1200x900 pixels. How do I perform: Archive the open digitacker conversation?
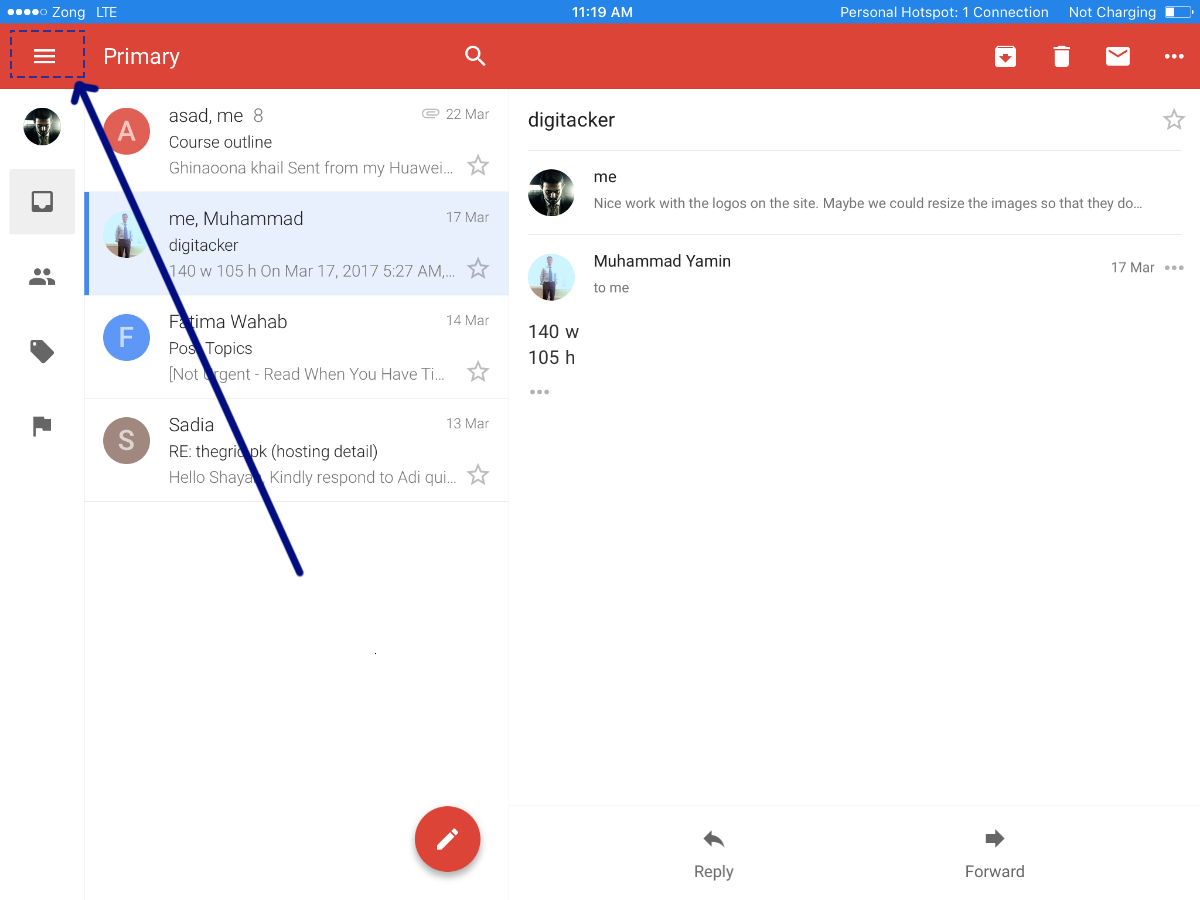point(1005,57)
